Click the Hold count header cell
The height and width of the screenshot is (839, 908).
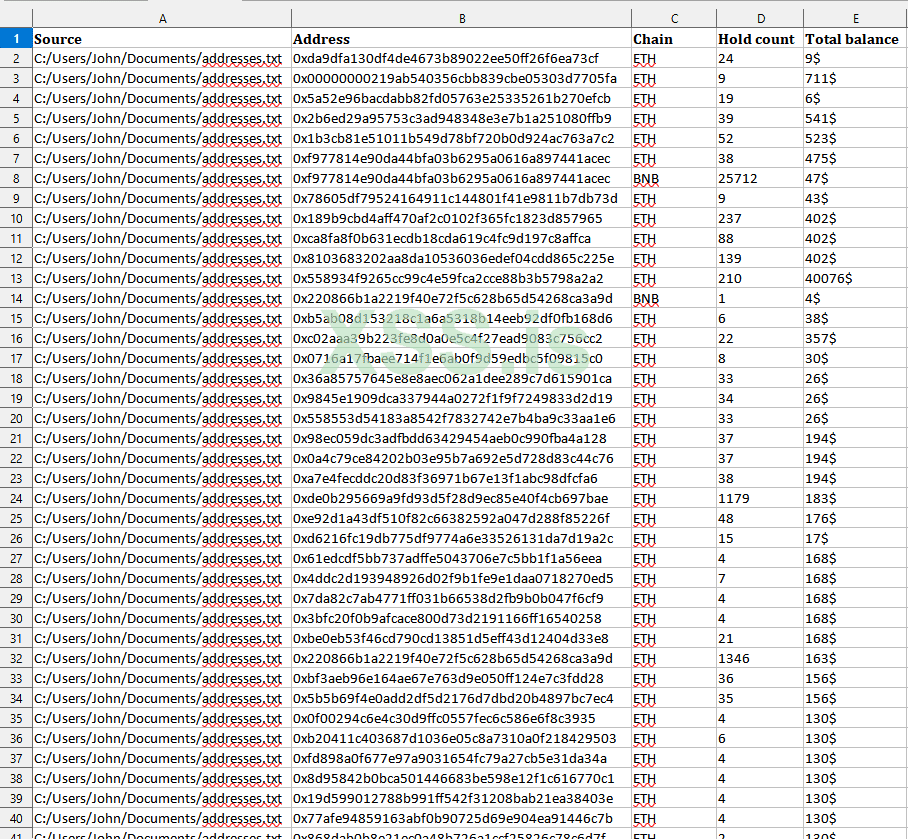[760, 39]
